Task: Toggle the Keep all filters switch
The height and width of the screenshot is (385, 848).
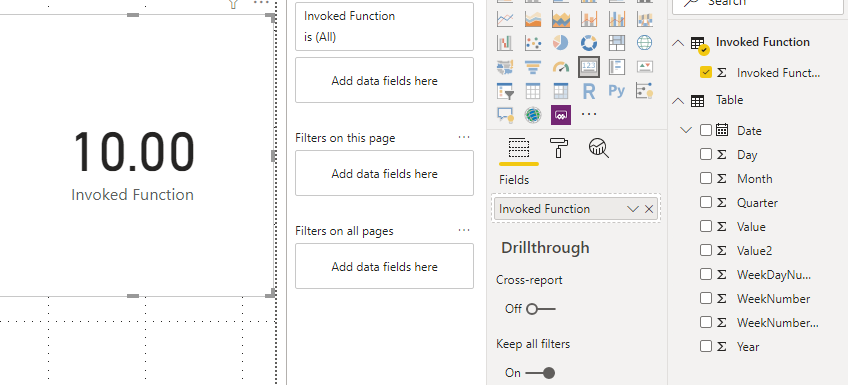Action: tap(540, 373)
